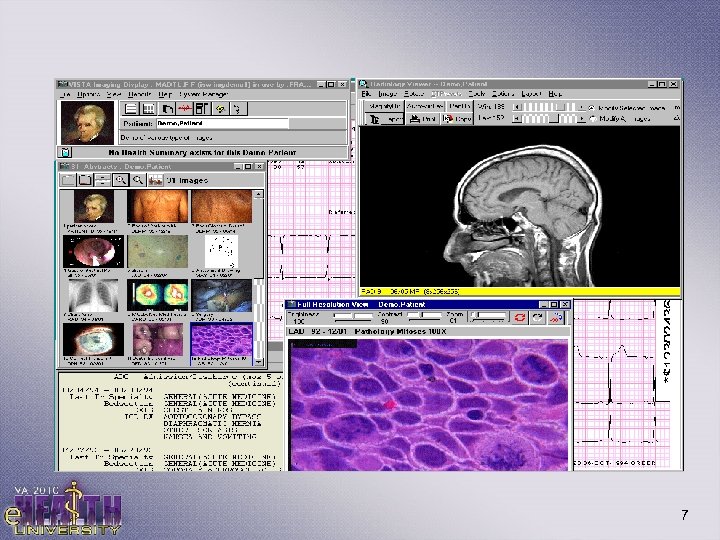Image resolution: width=720 pixels, height=540 pixels.
Task: Click the grid abstracts icon in VistA toolbar
Action: pyautogui.click(x=147, y=108)
